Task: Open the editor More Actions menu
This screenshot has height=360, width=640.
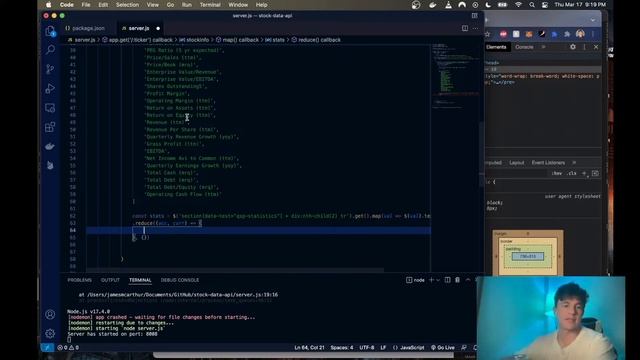Action: (476, 28)
